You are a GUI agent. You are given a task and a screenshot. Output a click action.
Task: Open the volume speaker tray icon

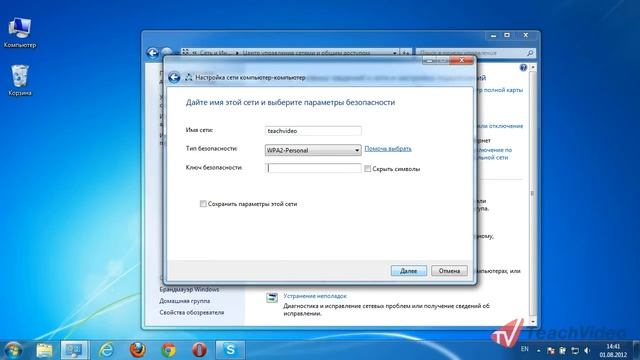tap(587, 350)
